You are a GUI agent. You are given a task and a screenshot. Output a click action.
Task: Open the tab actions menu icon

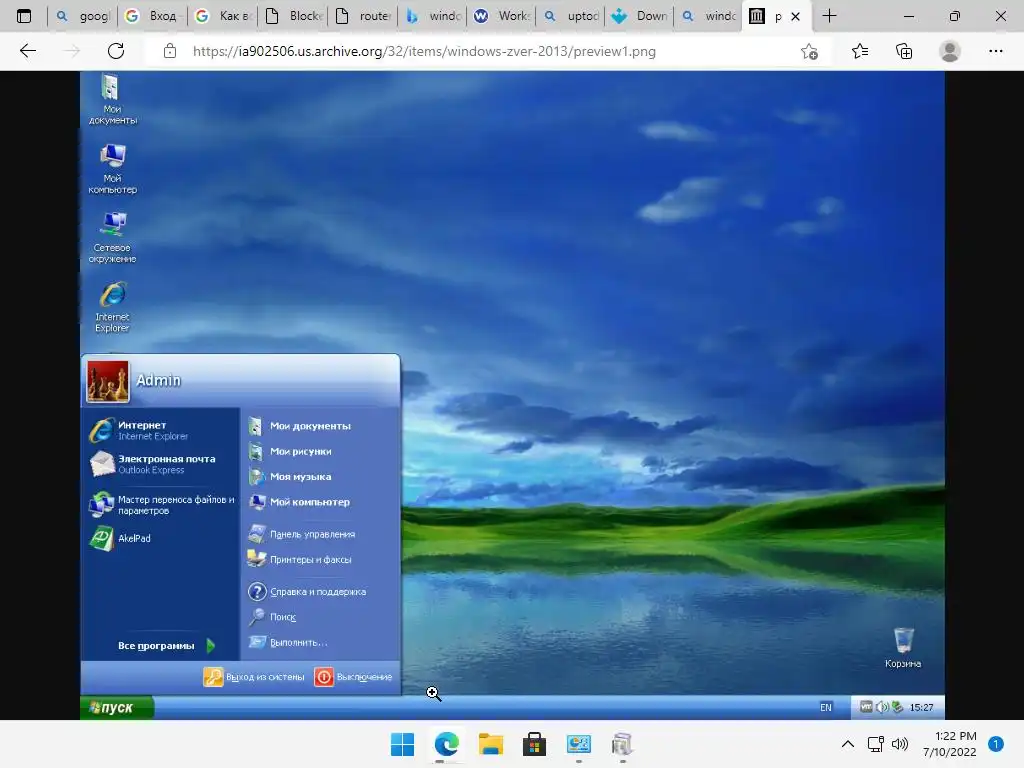tap(24, 16)
